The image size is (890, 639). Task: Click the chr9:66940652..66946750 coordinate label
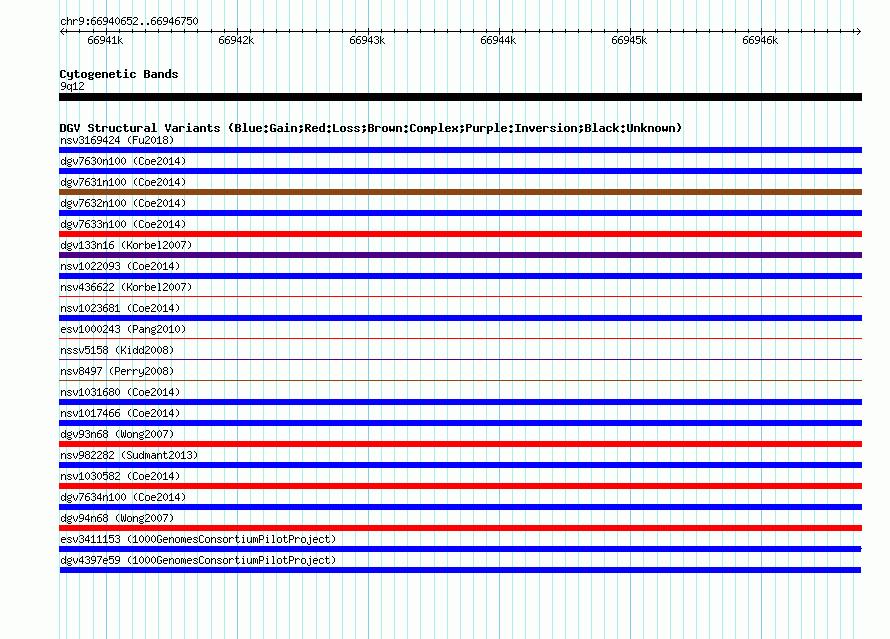pyautogui.click(x=129, y=22)
